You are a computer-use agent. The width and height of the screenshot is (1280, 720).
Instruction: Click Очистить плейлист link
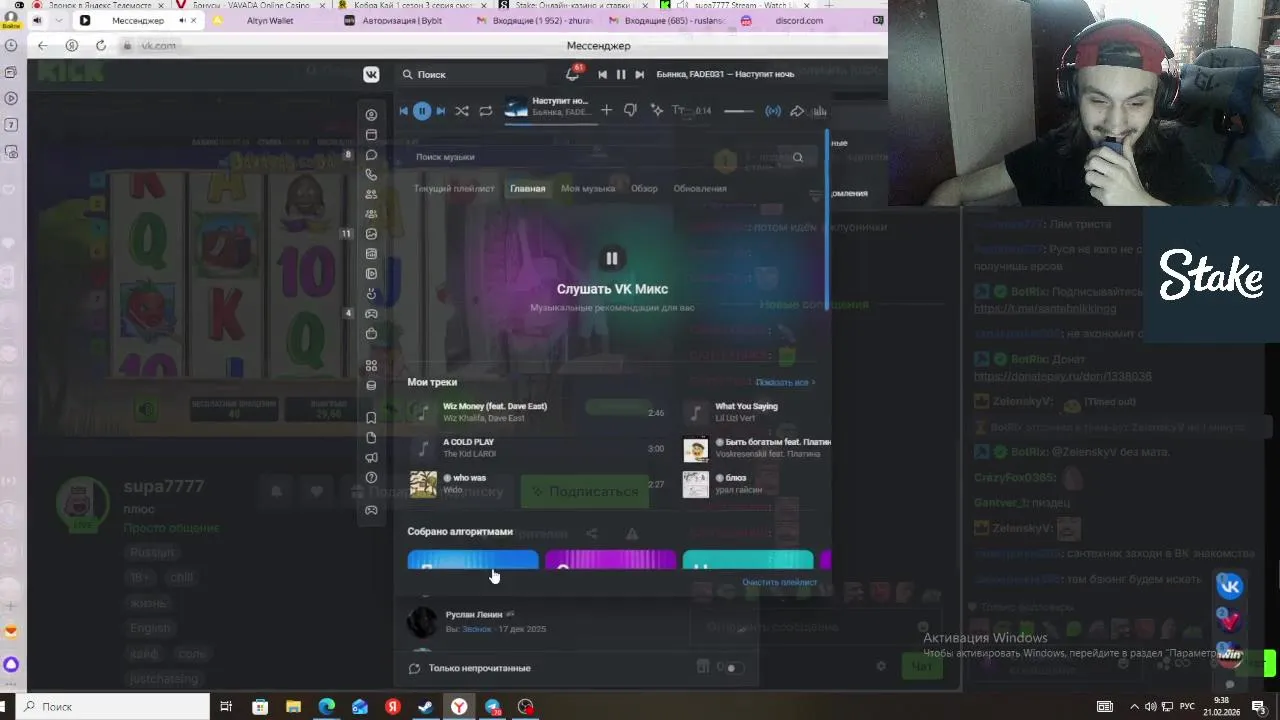[779, 582]
